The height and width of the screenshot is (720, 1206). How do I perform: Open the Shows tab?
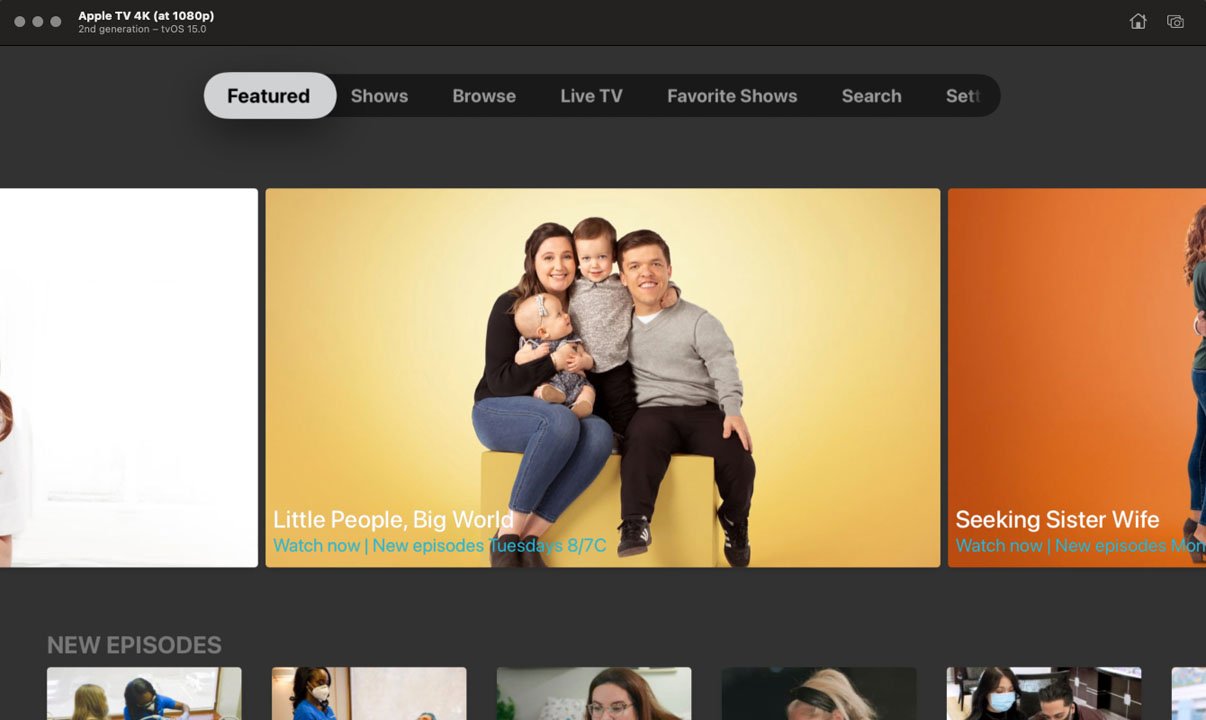(379, 95)
